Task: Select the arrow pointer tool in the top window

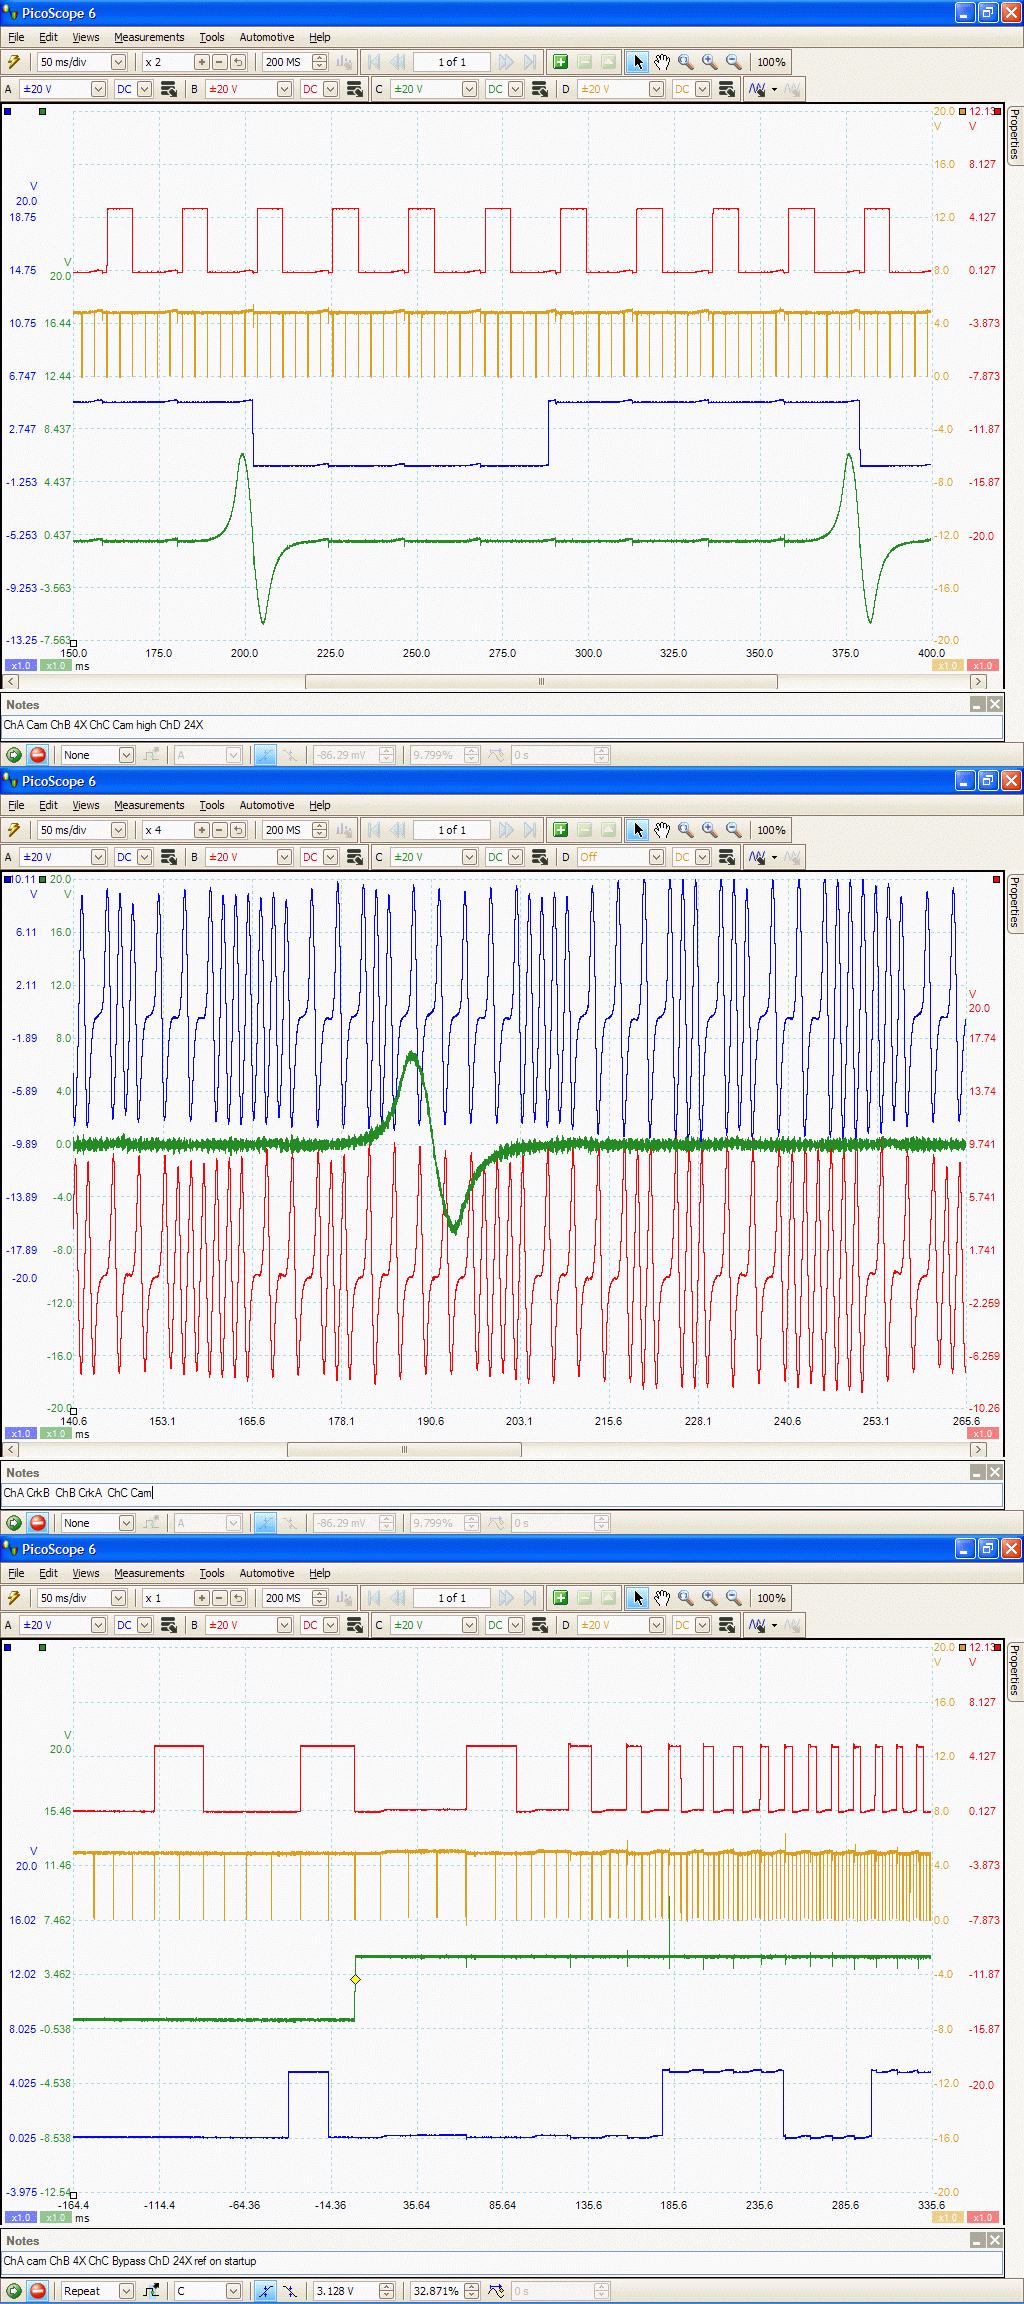Action: tap(638, 62)
